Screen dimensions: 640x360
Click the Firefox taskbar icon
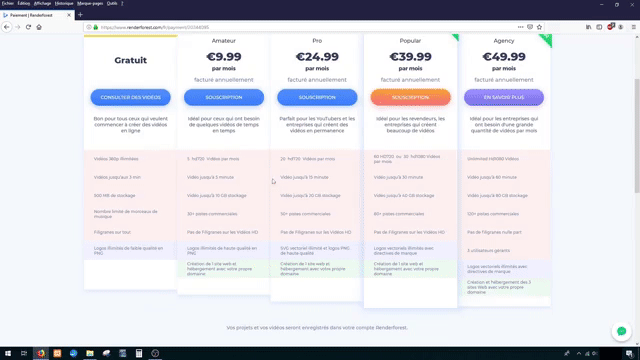[x=41, y=353]
